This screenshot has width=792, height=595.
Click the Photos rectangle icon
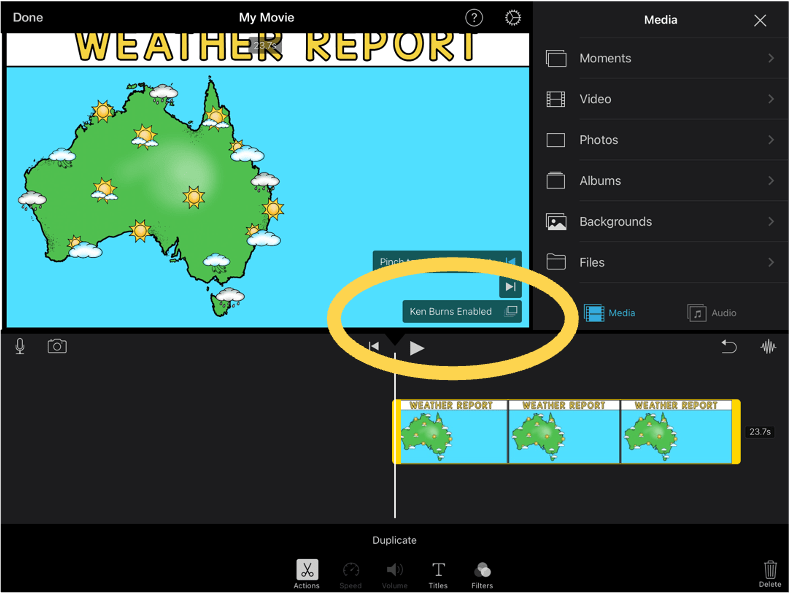(x=556, y=140)
